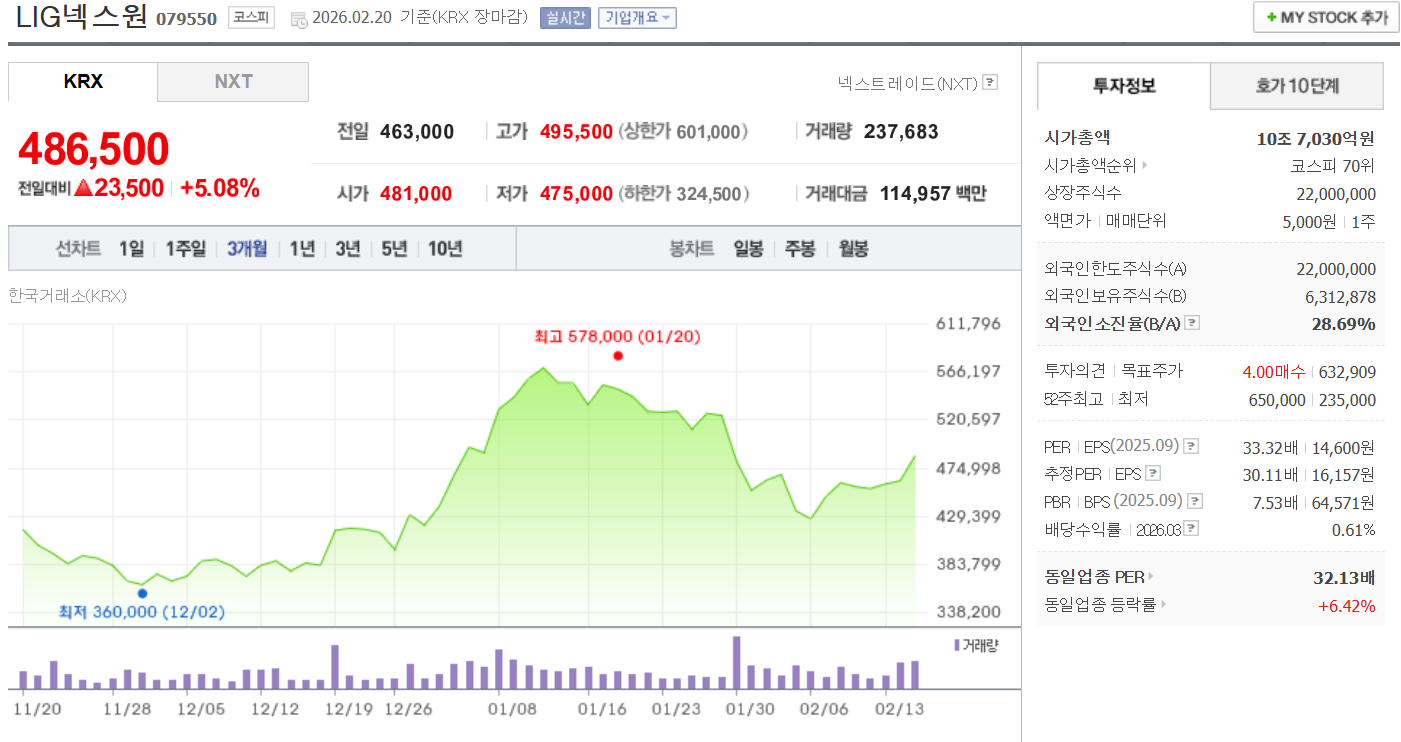1401x742 pixels.
Task: Click the calendar icon beside 2026.02.20 date
Action: coord(299,19)
